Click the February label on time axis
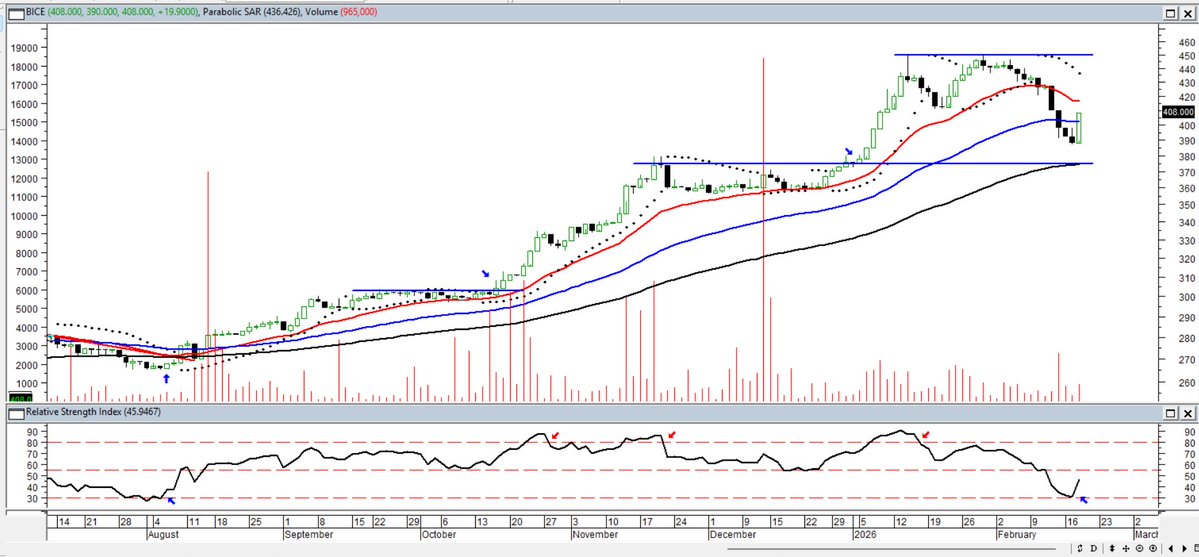The width and height of the screenshot is (1199, 557). click(1016, 535)
